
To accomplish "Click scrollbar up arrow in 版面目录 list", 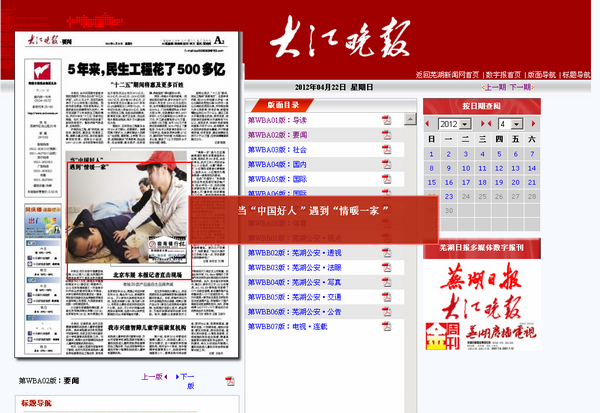I will point(410,119).
